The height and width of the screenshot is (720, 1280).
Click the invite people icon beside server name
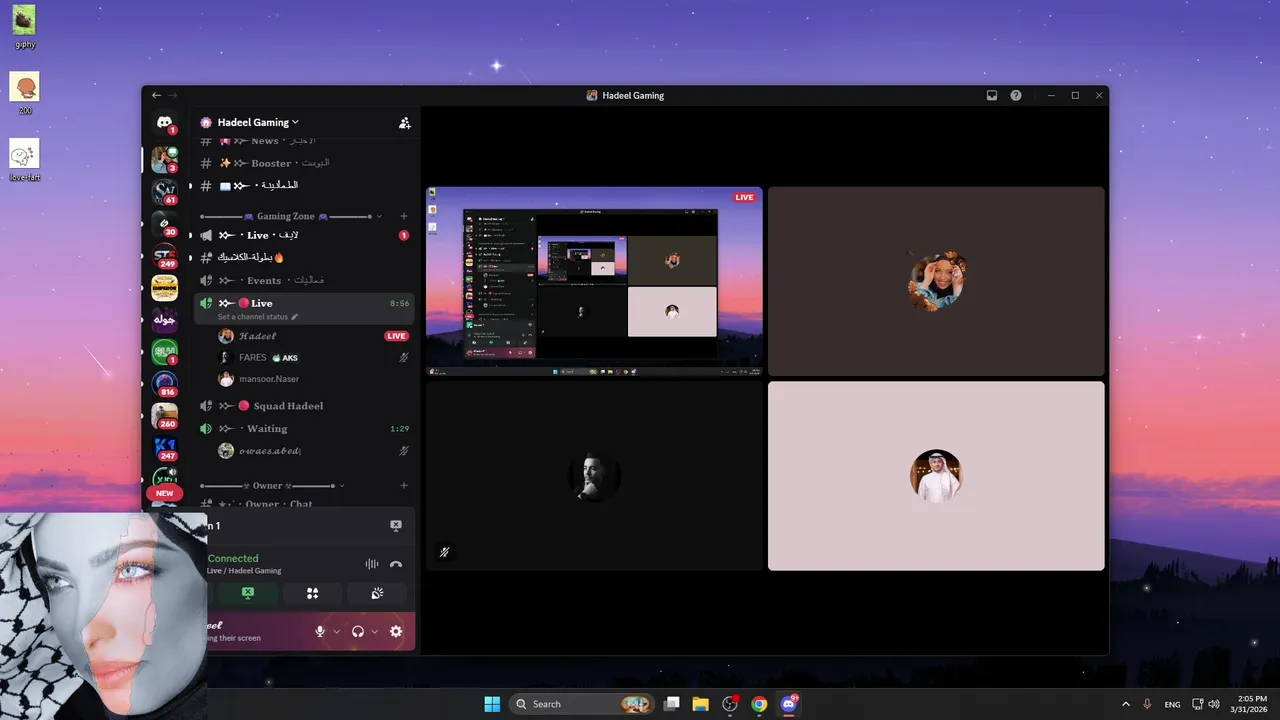(404, 122)
